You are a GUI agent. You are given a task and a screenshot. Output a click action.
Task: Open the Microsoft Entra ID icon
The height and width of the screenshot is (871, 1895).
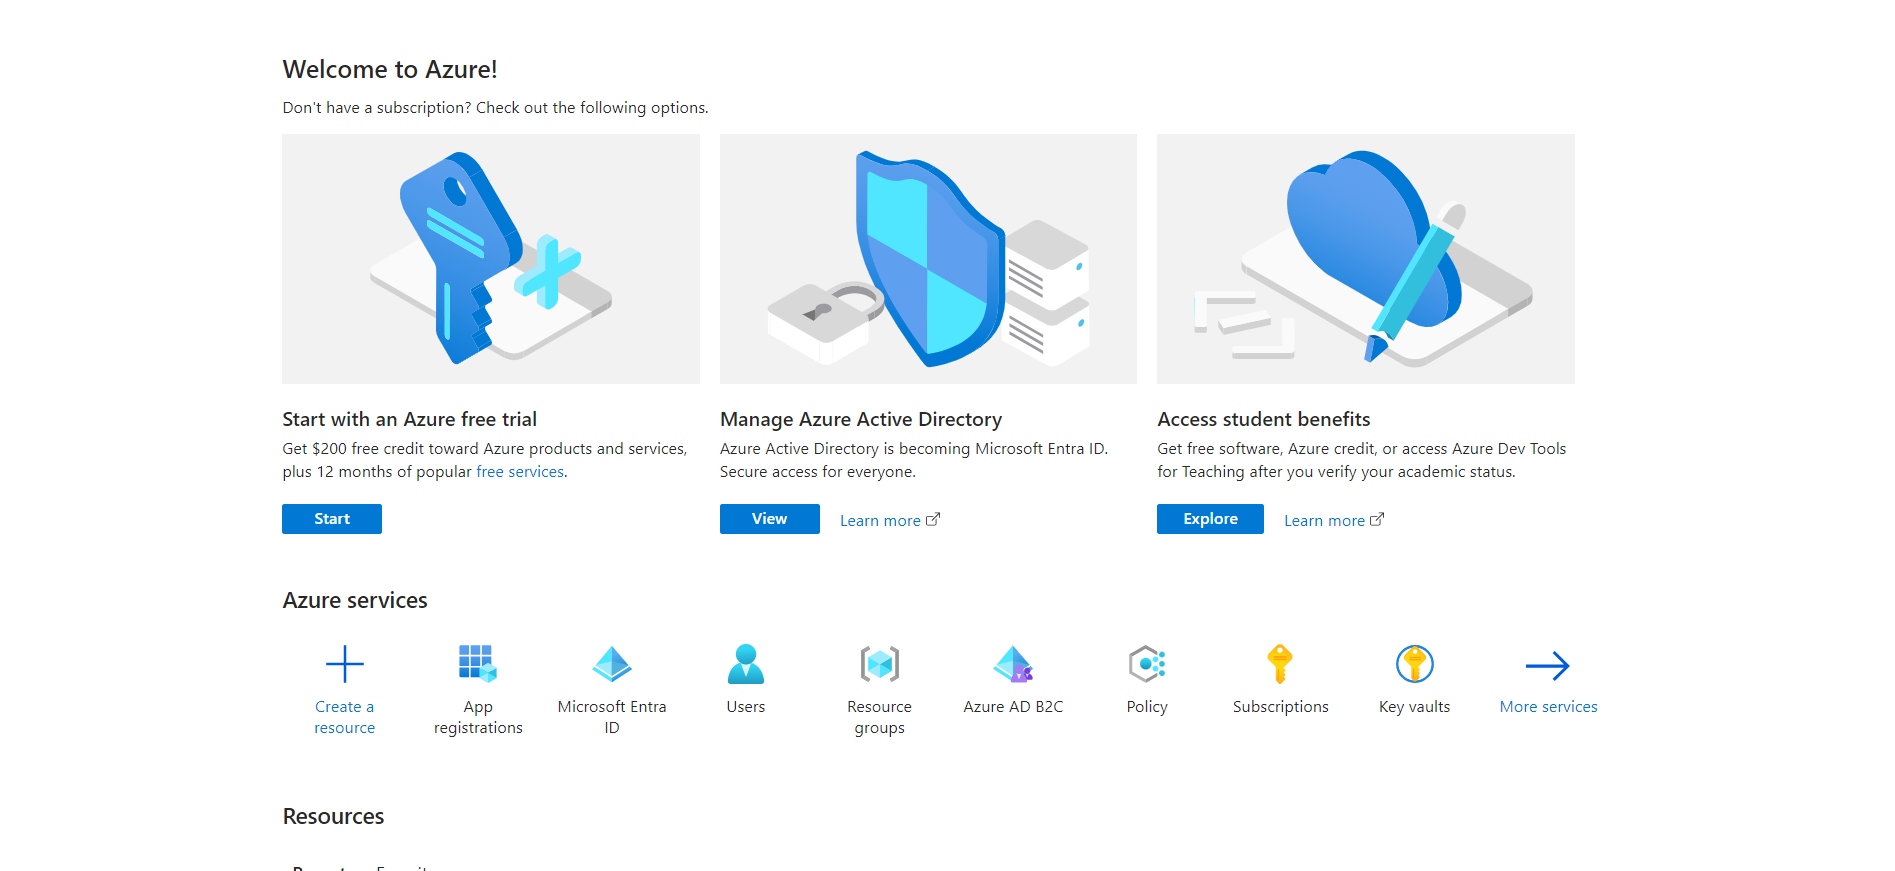(612, 664)
